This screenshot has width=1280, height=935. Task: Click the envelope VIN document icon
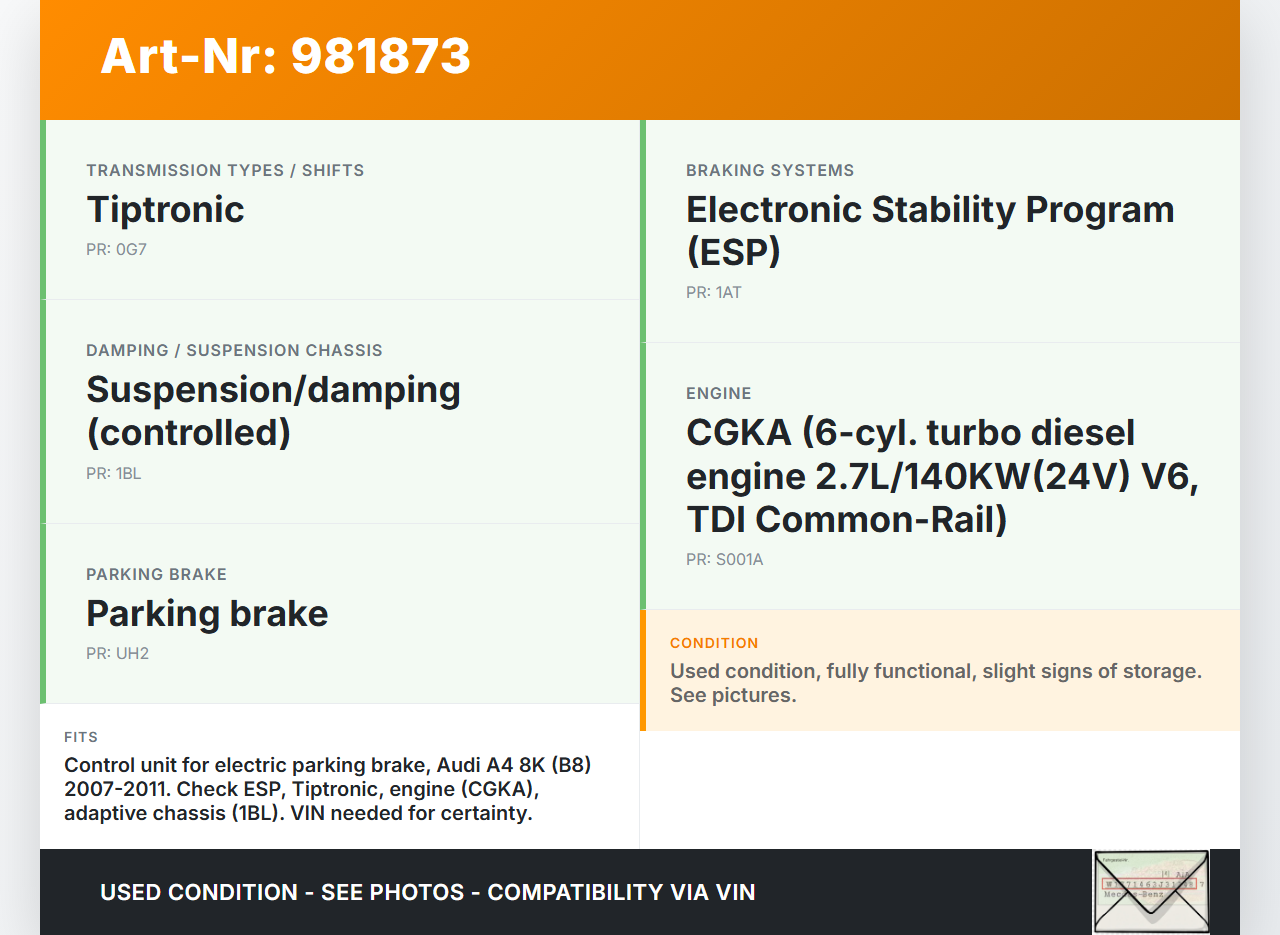[1150, 891]
